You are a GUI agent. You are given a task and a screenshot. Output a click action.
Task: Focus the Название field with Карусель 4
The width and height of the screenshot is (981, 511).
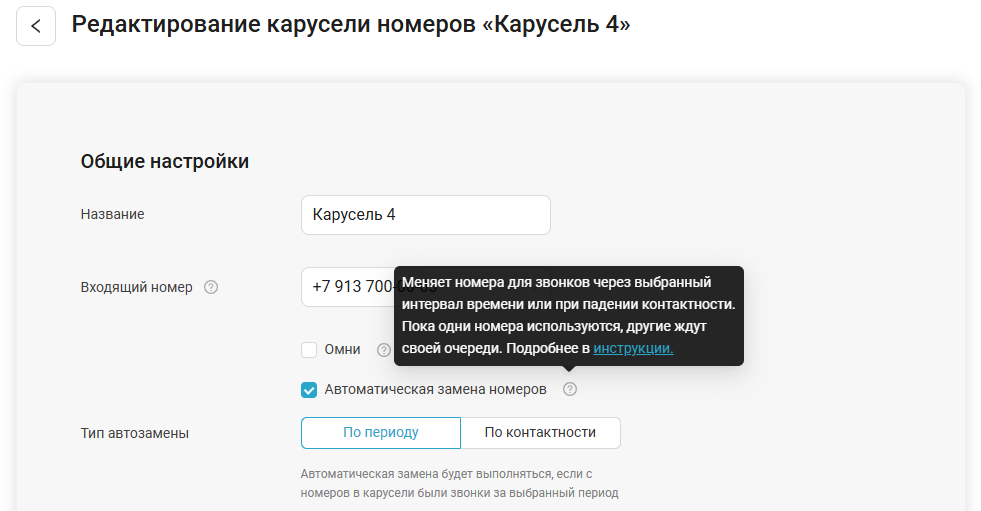tap(425, 215)
